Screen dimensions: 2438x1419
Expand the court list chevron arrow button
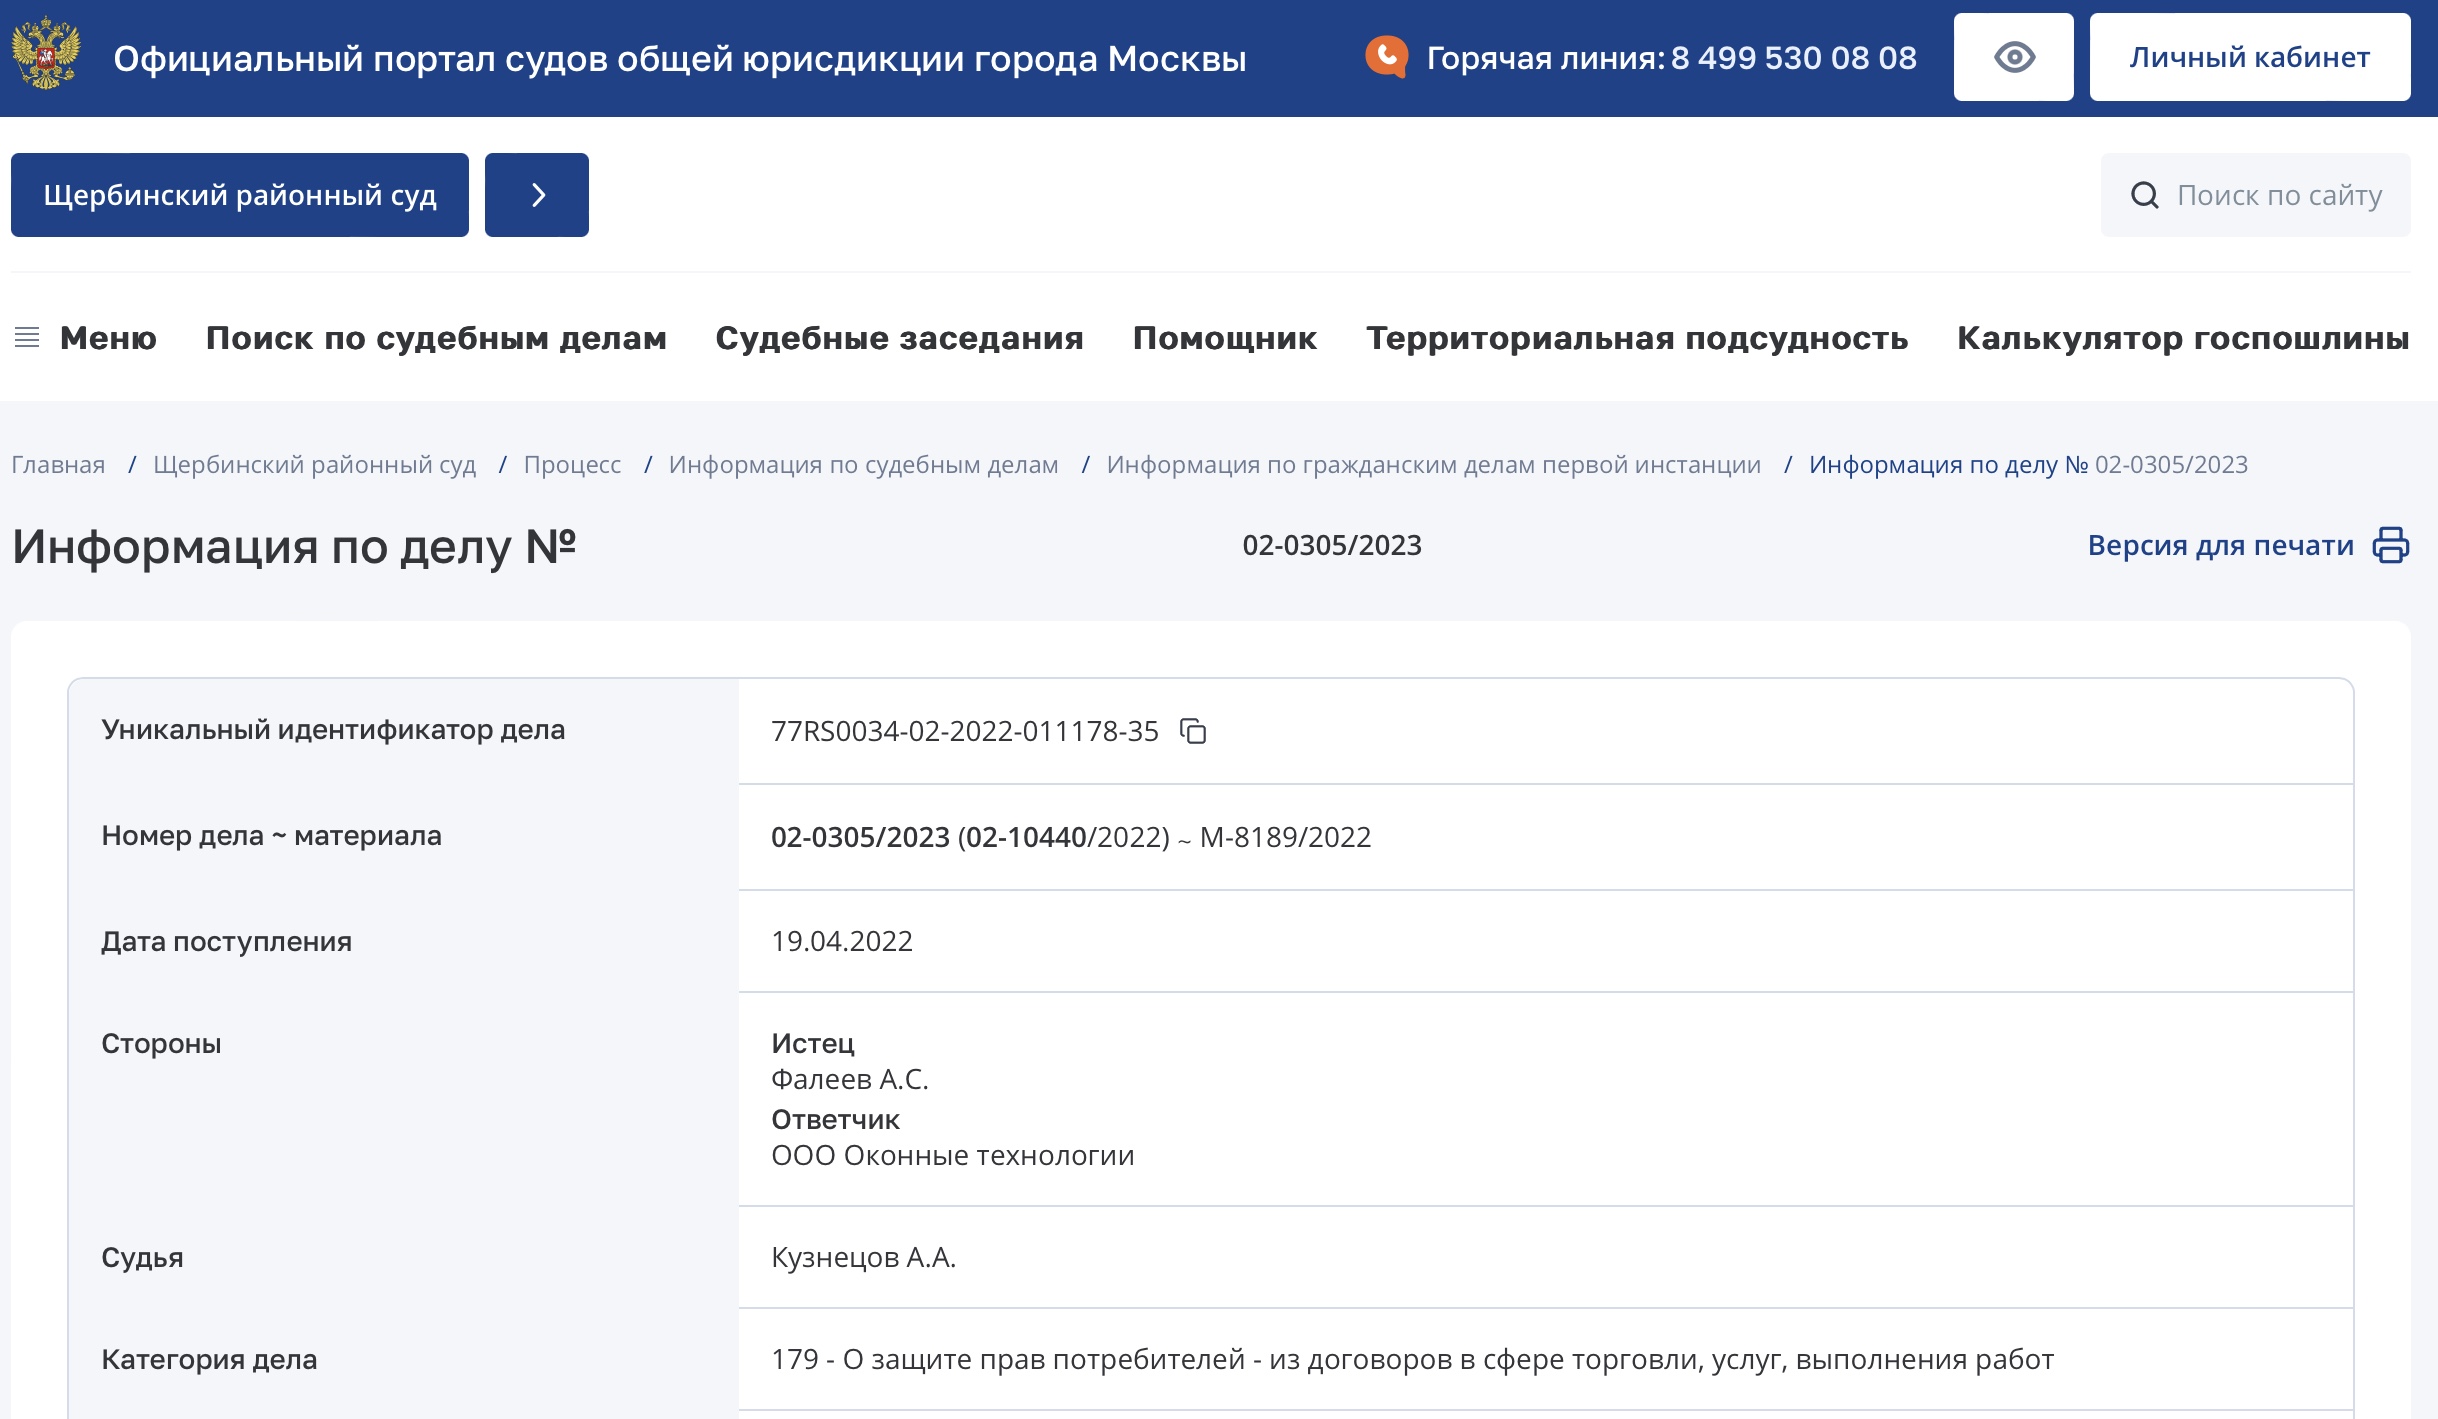[x=537, y=195]
